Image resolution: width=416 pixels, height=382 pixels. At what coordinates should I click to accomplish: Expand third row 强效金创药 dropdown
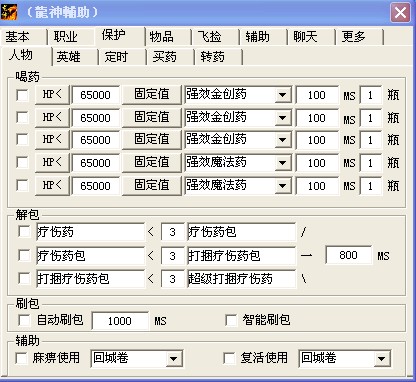[x=283, y=140]
